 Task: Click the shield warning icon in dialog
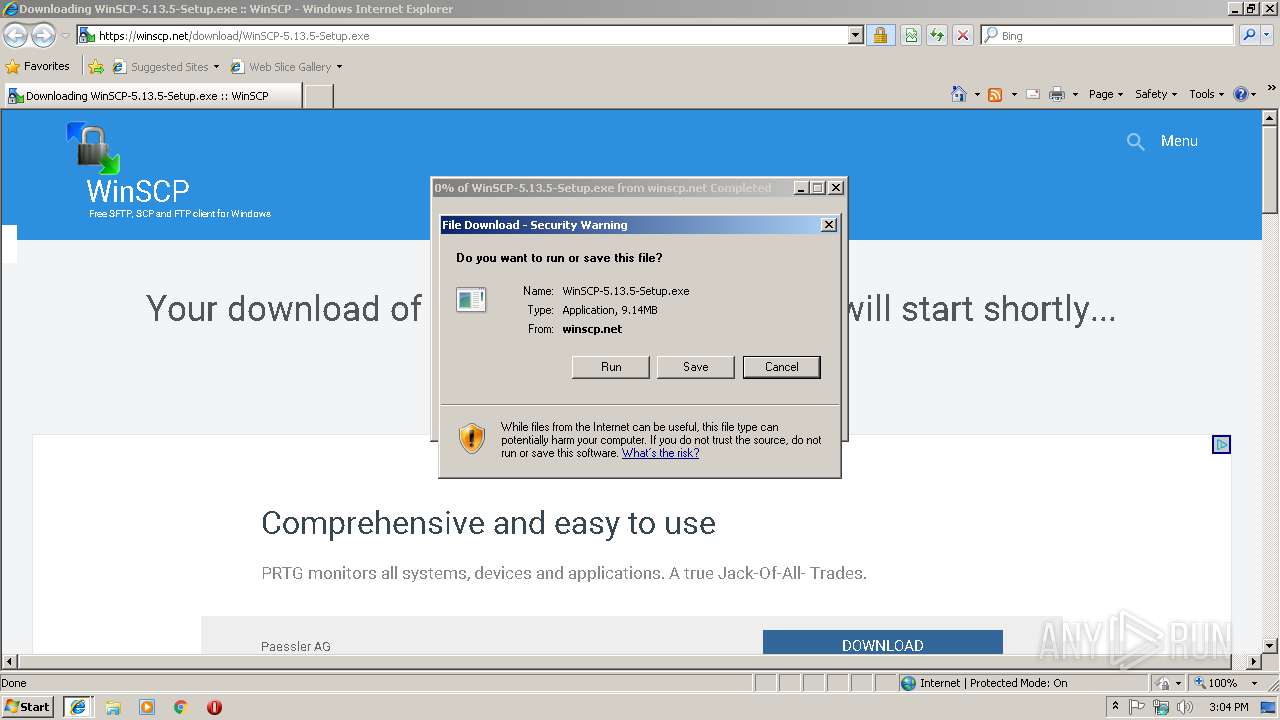click(472, 439)
